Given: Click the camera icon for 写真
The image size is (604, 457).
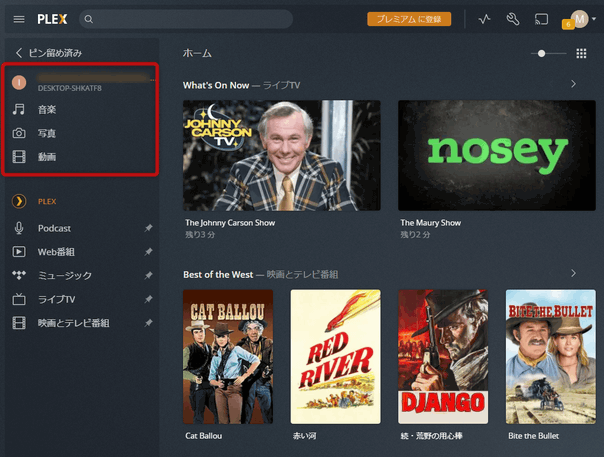Looking at the screenshot, I should pyautogui.click(x=19, y=133).
